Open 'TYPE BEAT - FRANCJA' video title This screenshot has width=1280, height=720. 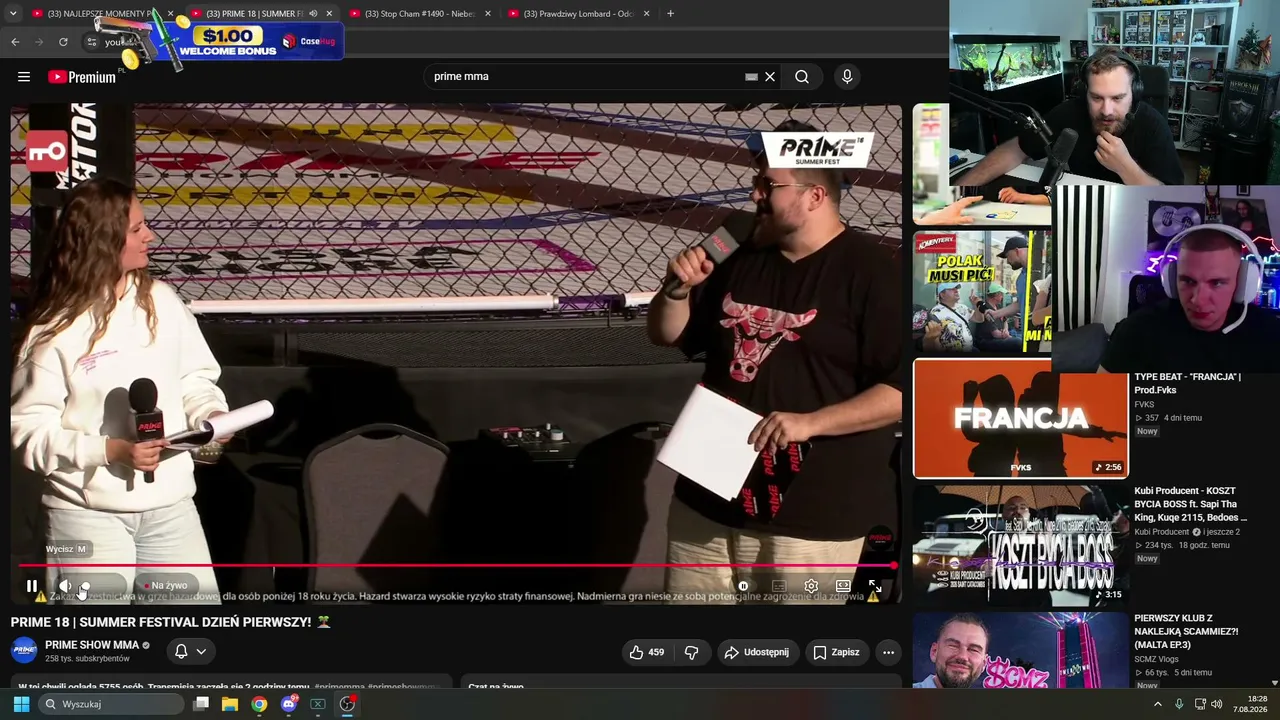click(x=1187, y=383)
